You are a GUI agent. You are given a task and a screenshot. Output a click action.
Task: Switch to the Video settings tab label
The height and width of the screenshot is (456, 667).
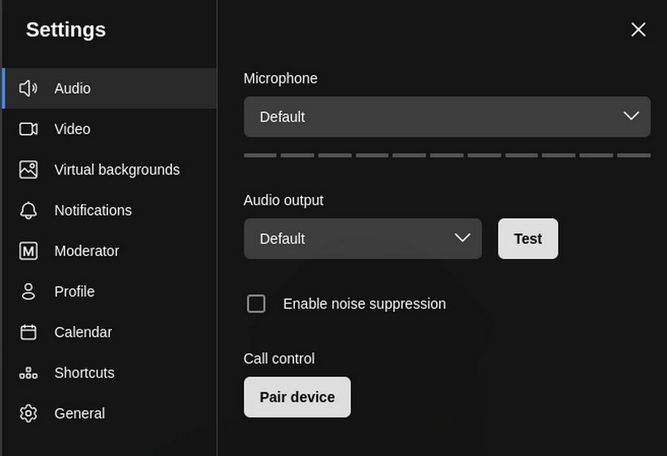click(72, 129)
